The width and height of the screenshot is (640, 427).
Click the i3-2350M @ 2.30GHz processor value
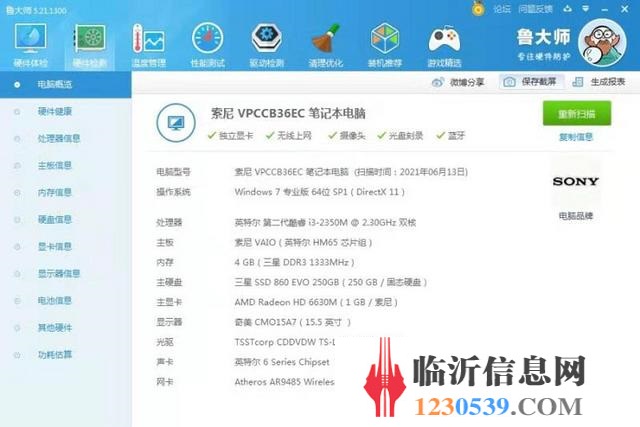pos(325,222)
